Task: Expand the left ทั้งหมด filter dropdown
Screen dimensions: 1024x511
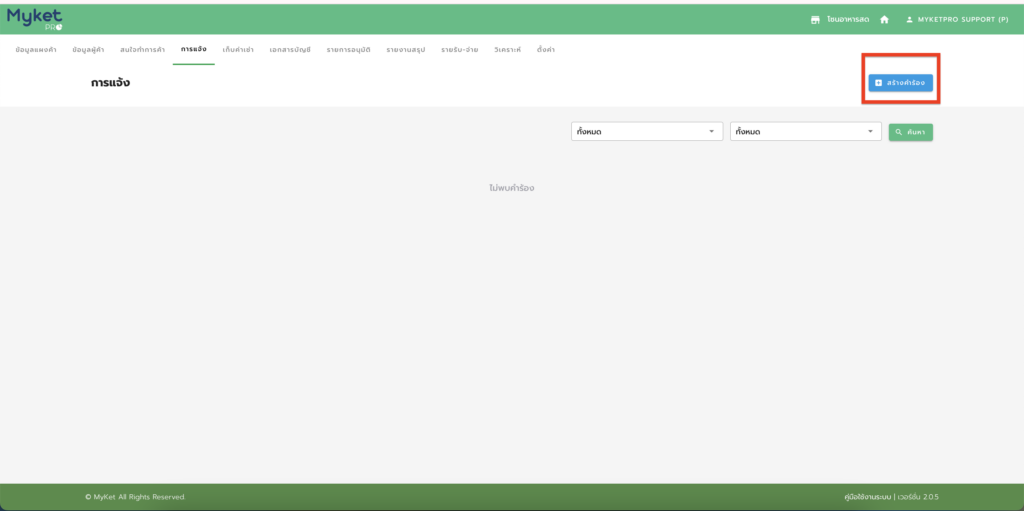Action: pyautogui.click(x=647, y=132)
